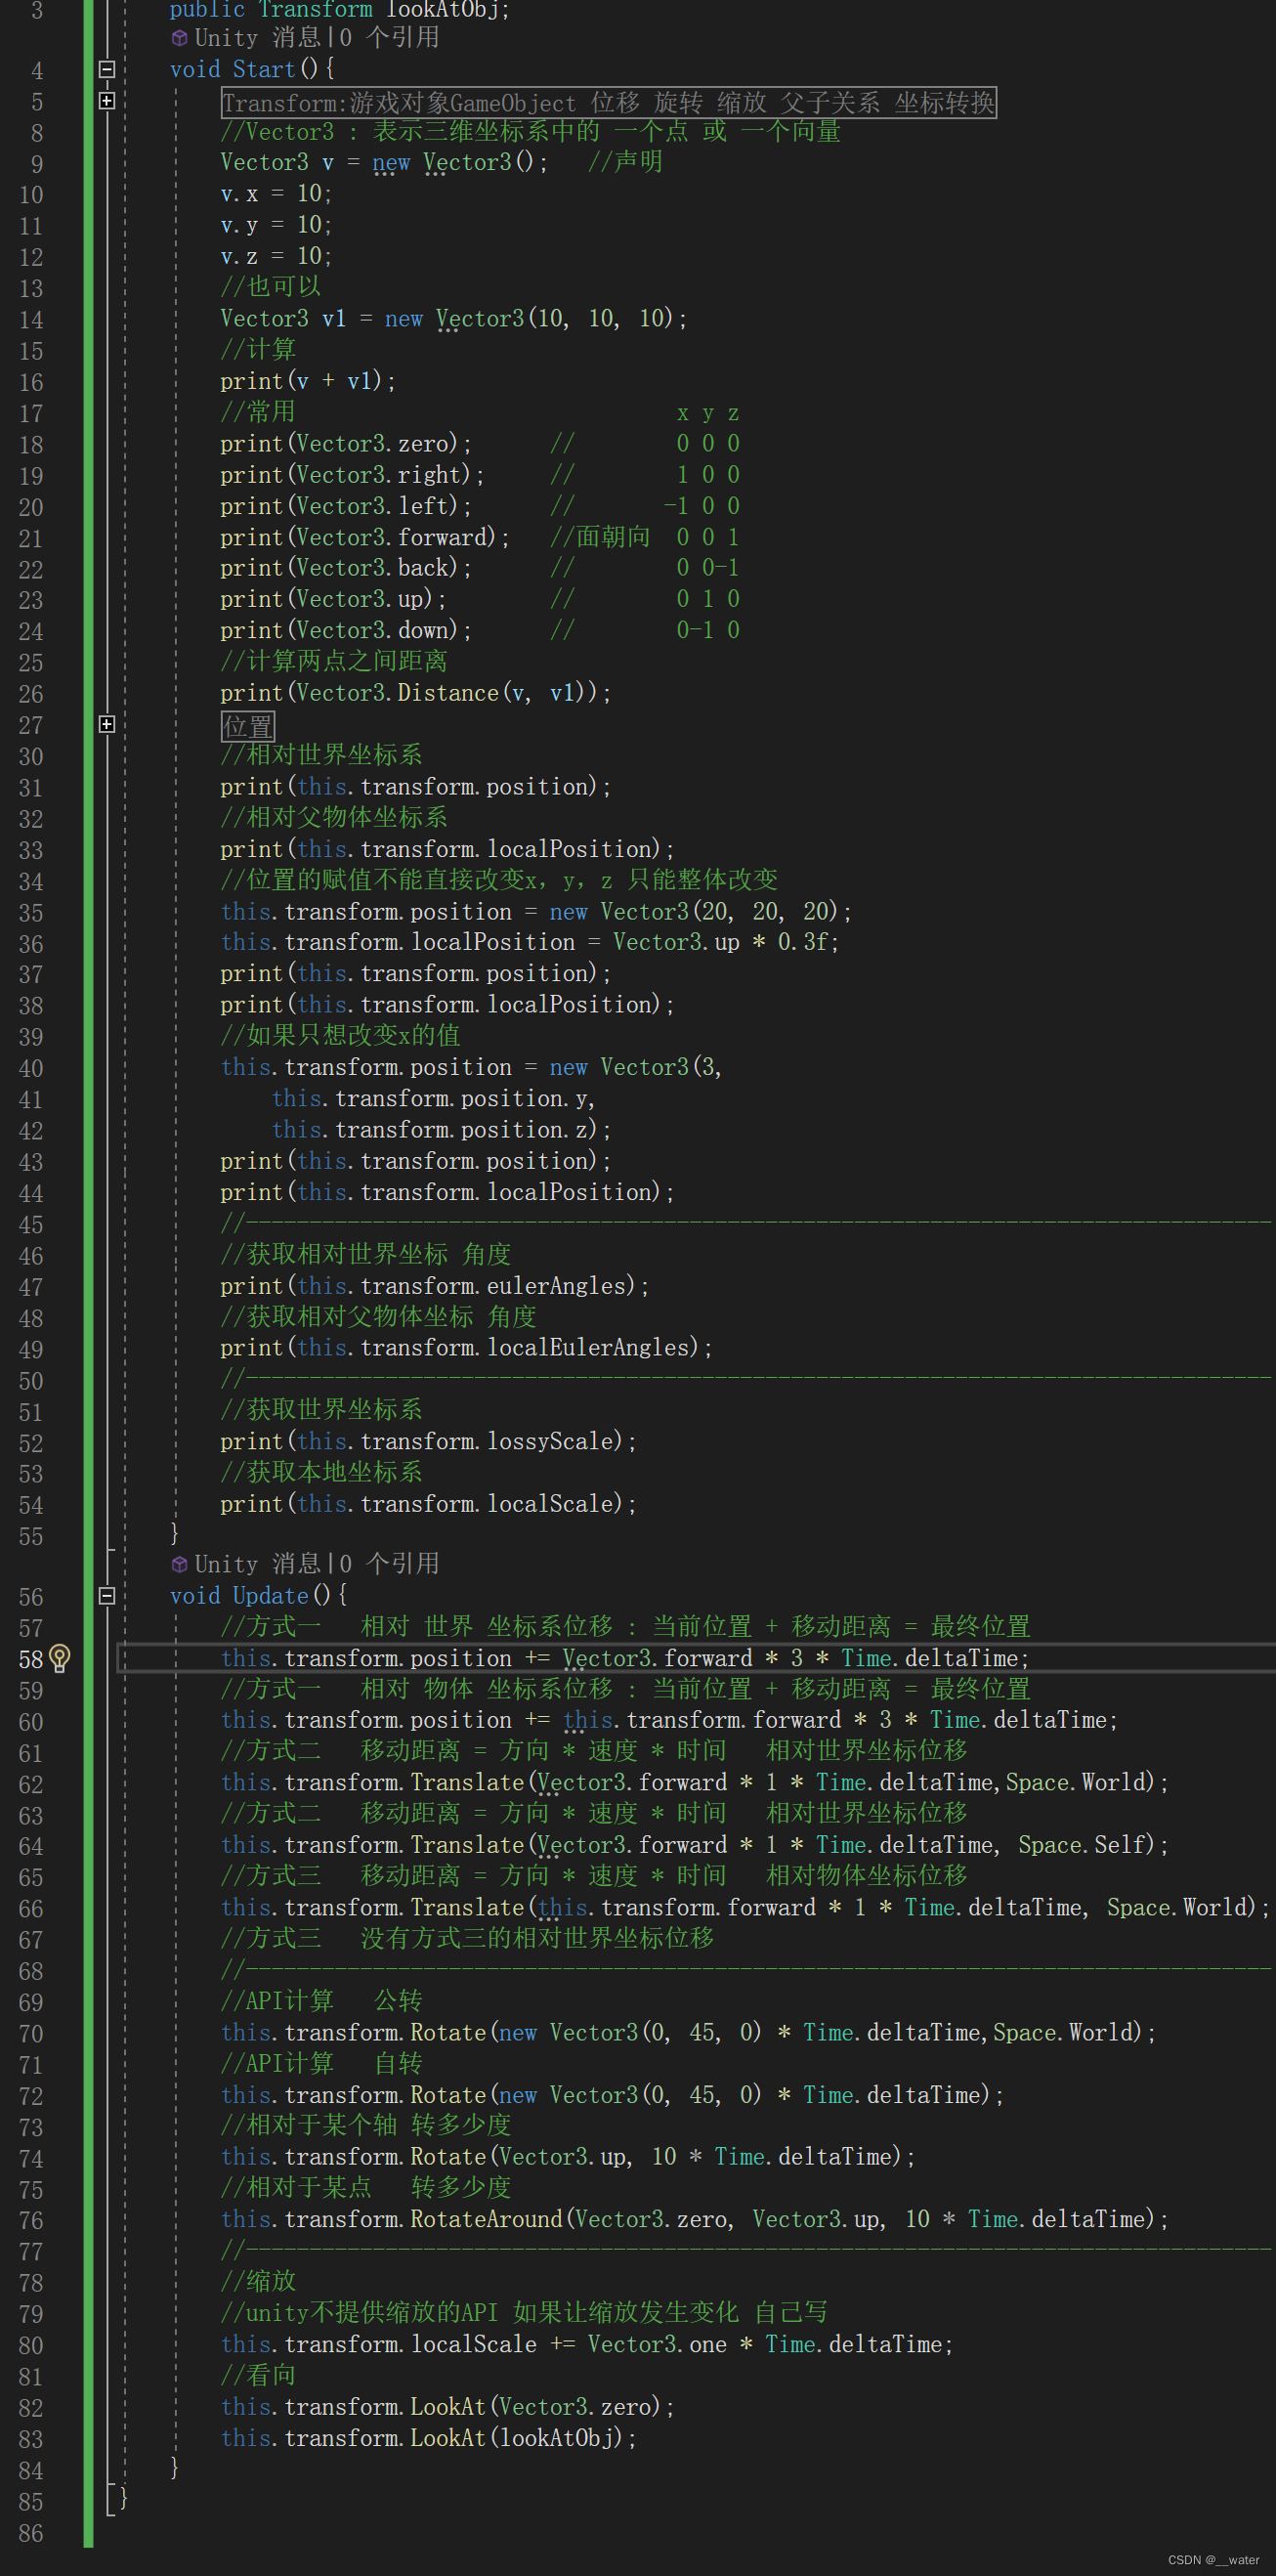Click 'print(this.transform.lossyScale);'
The width and height of the screenshot is (1276, 2576).
[x=429, y=1441]
